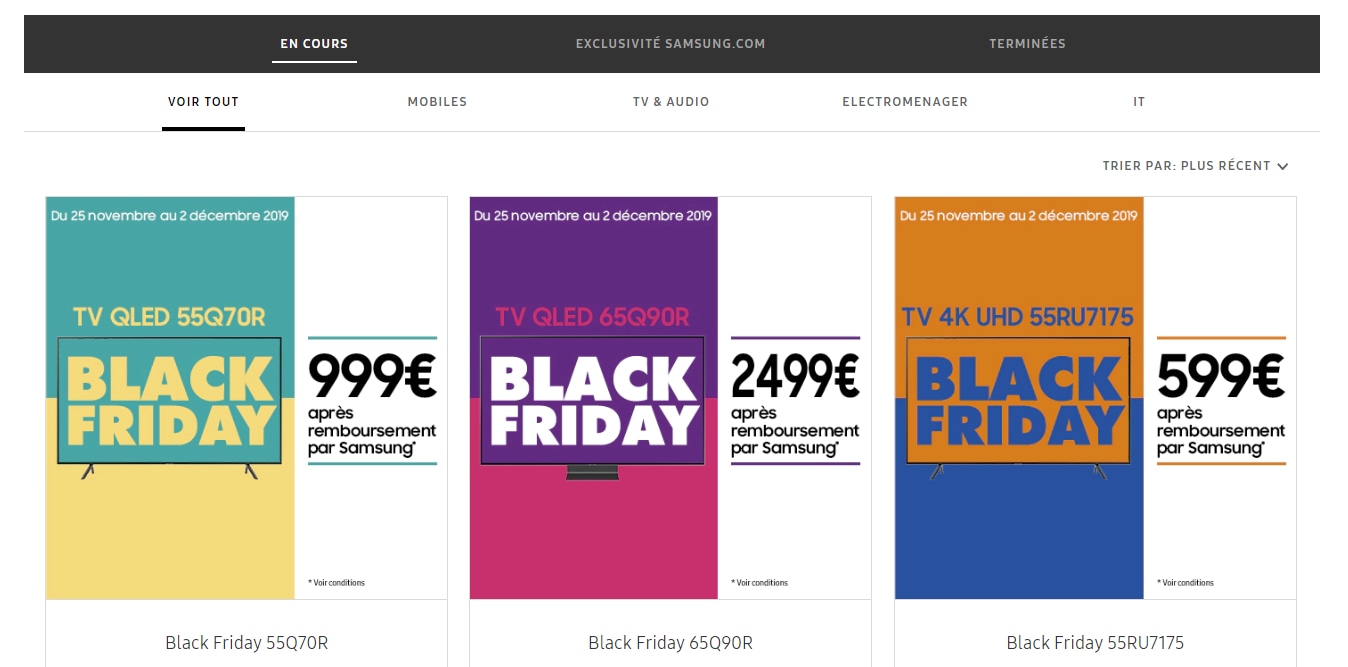Filter offers by TV & AUDIO
1348x667 pixels.
pos(671,102)
